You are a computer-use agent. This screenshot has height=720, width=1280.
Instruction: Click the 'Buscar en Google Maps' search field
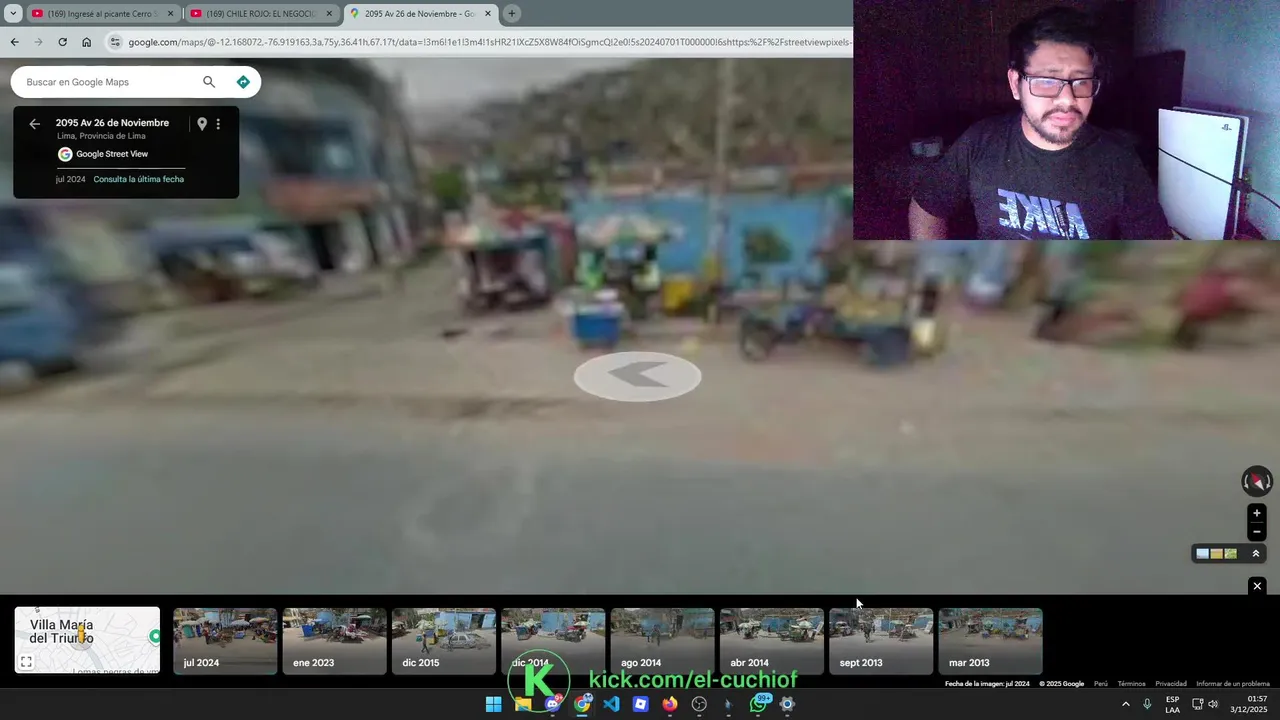[110, 82]
